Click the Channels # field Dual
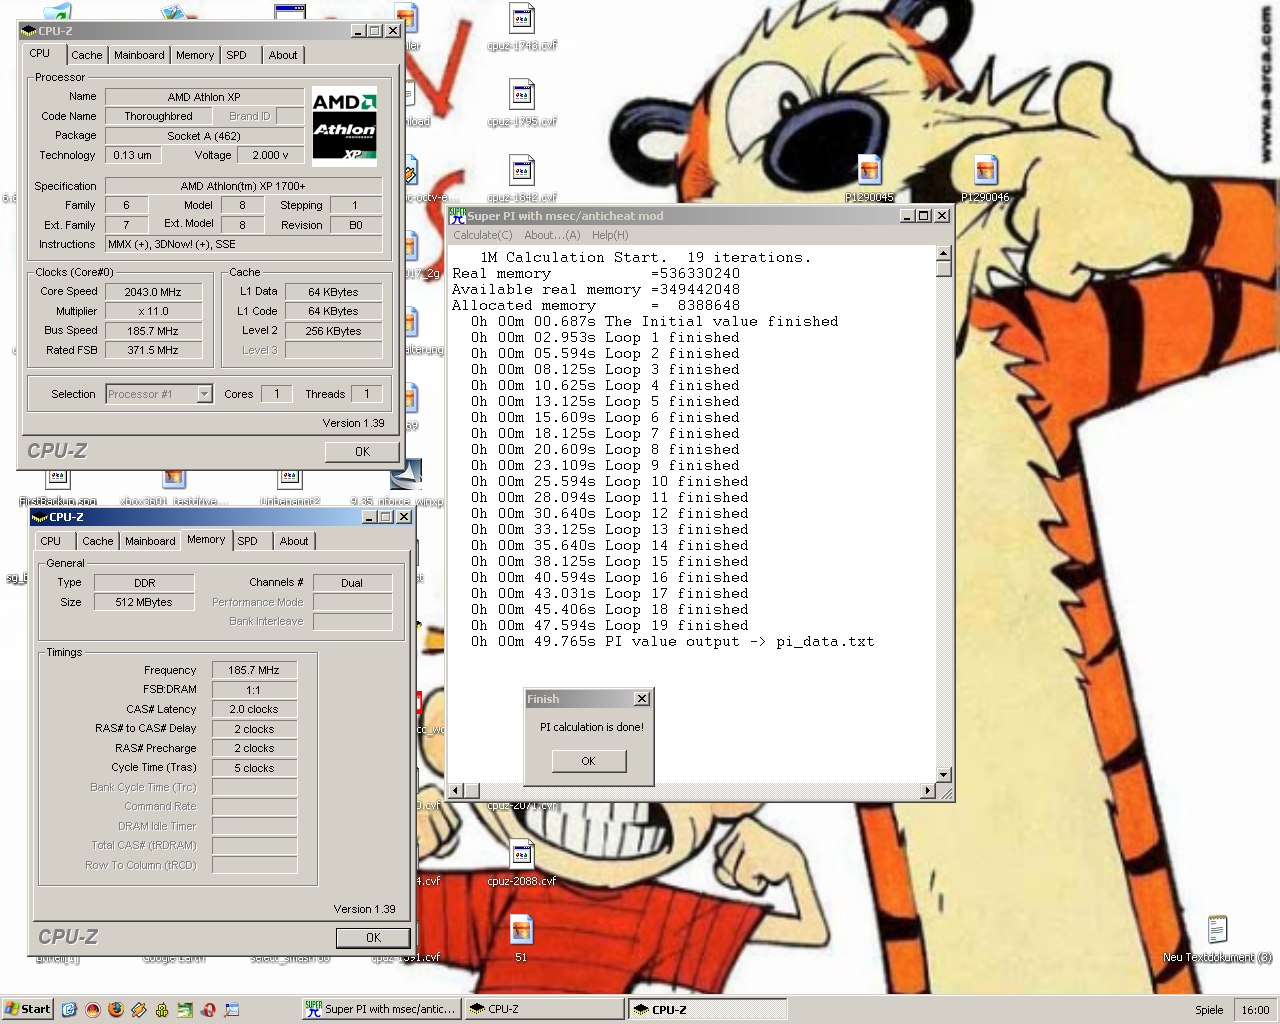This screenshot has width=1280, height=1024. pos(352,583)
